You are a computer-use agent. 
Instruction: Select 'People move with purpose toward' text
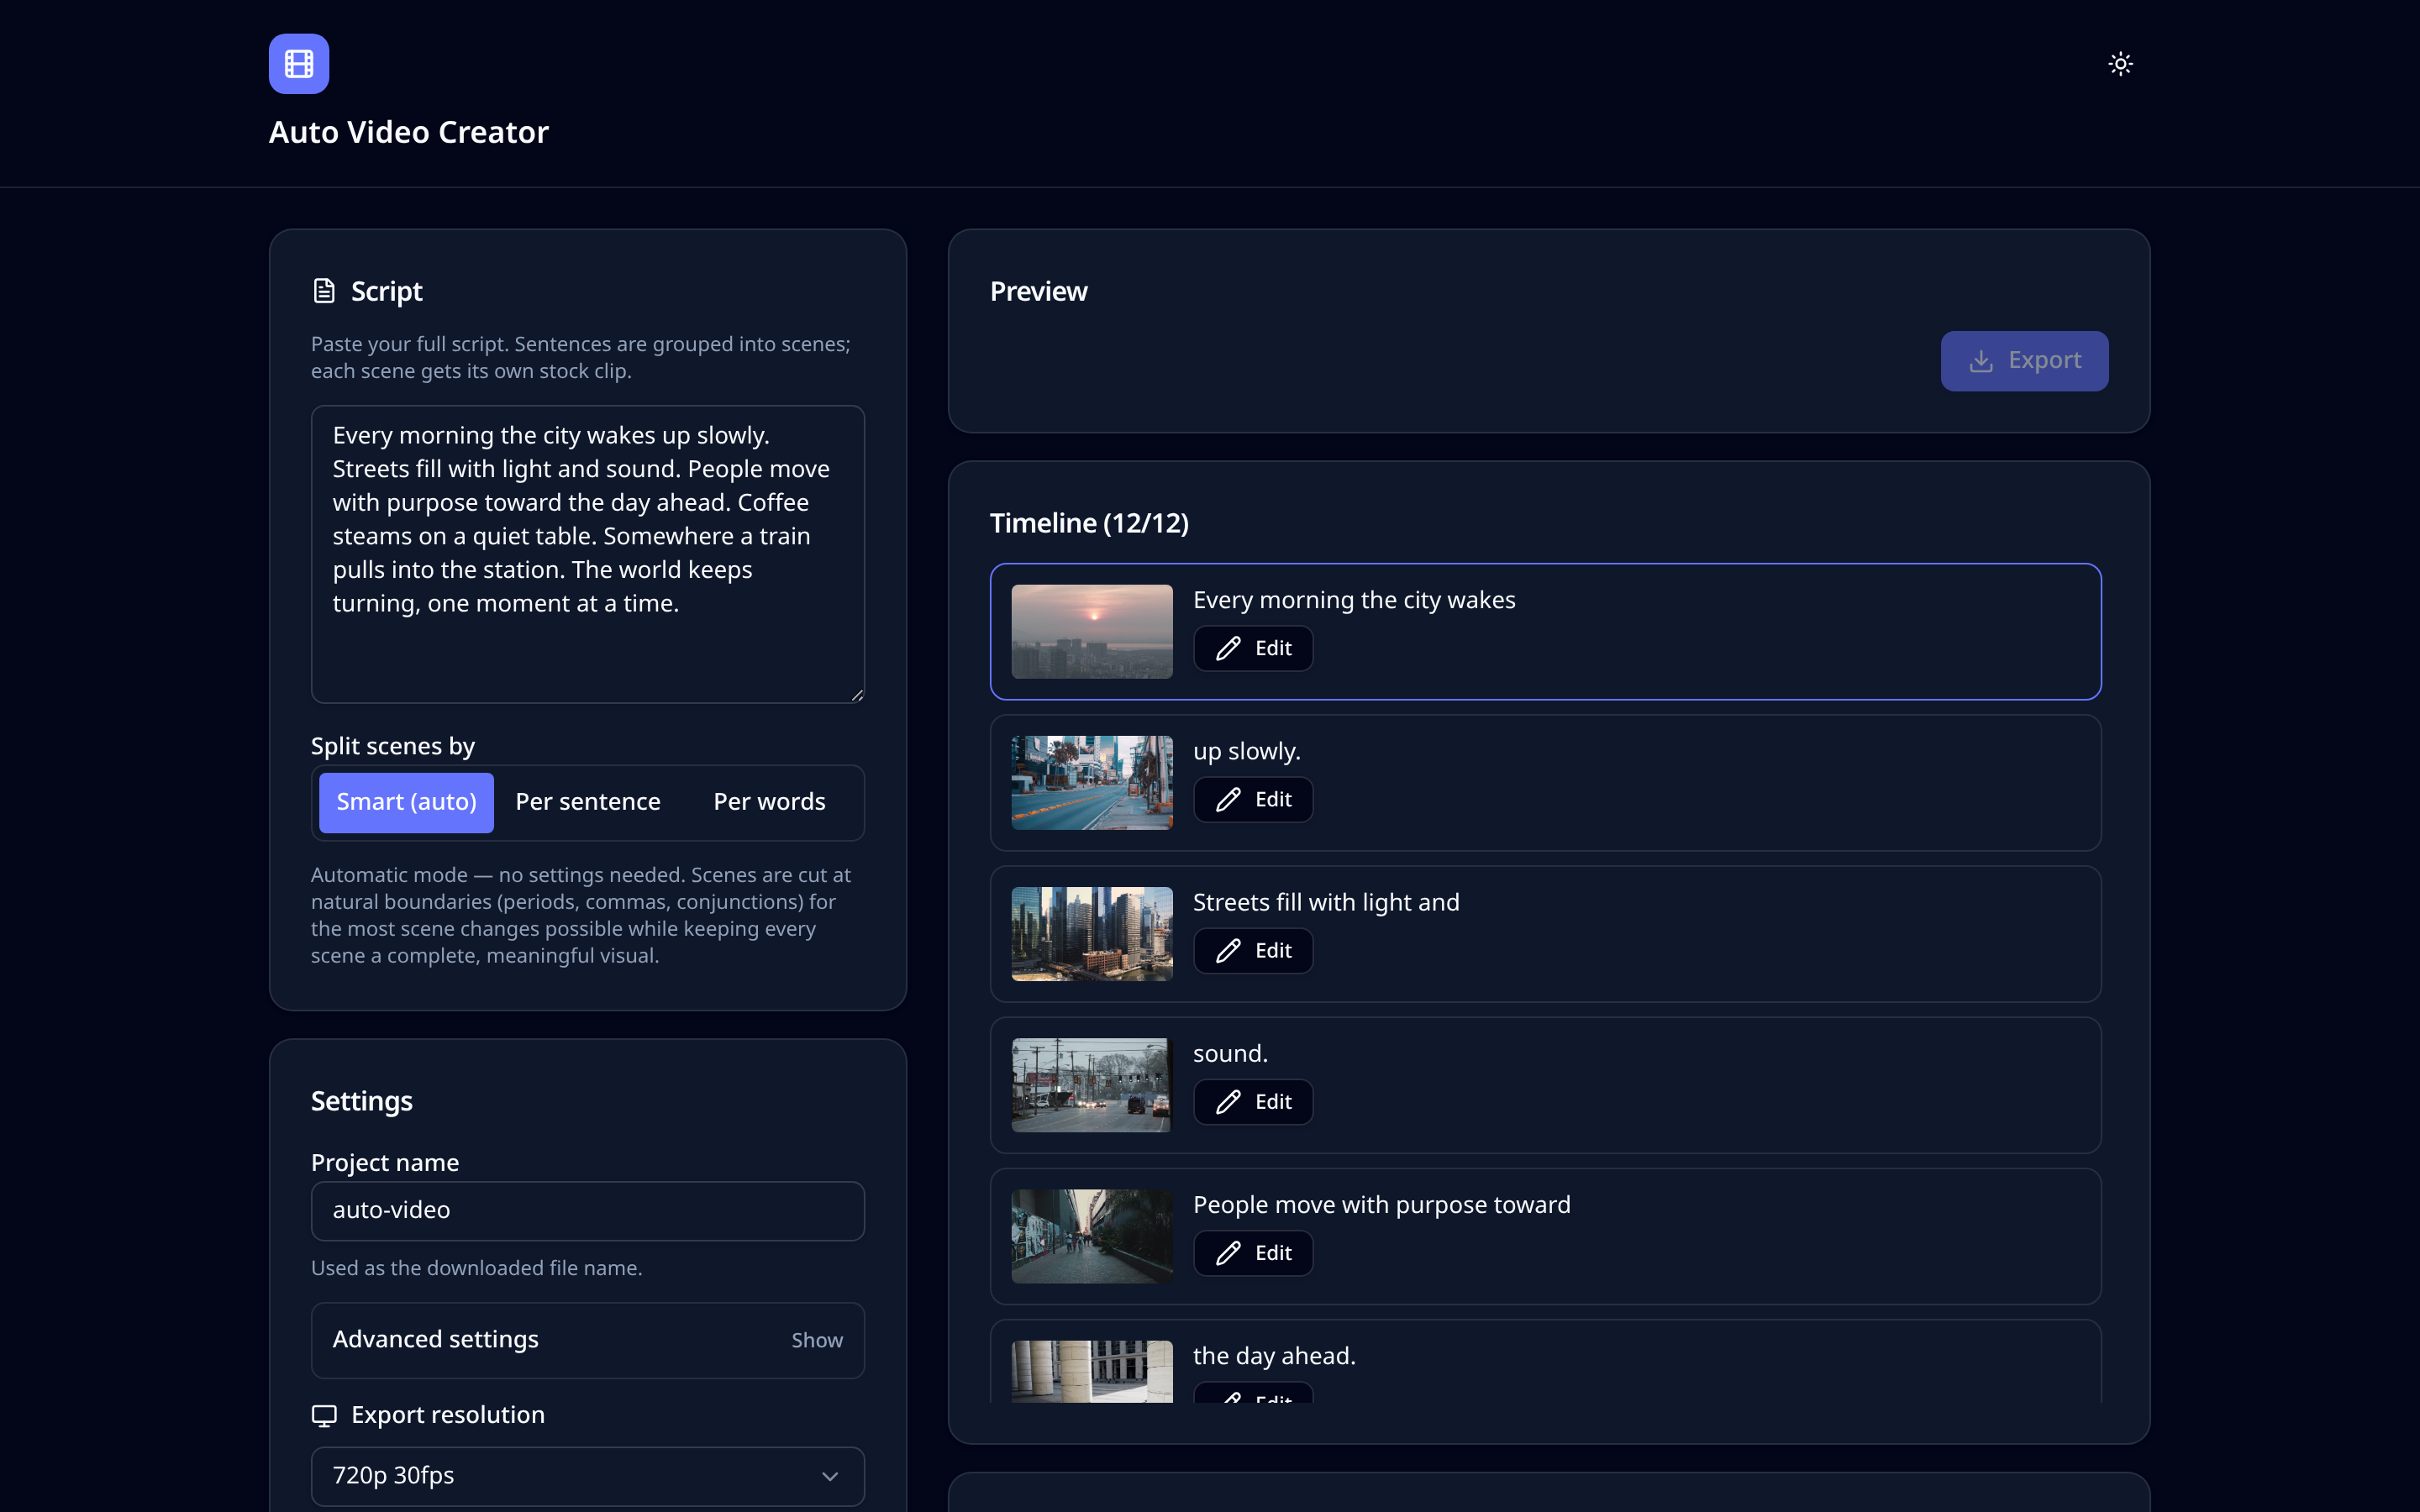click(1382, 1204)
